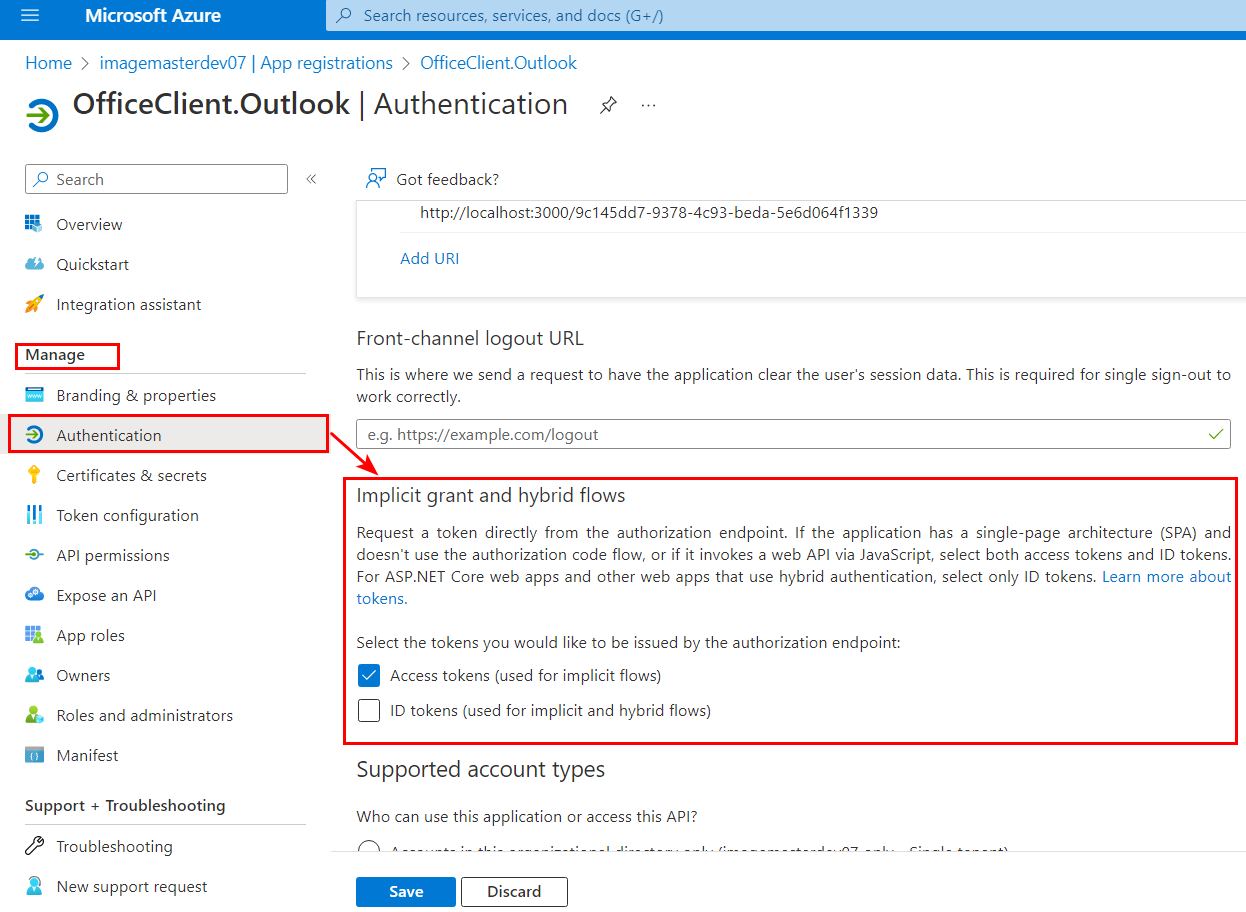Open Owners menu item
The width and height of the screenshot is (1246, 912).
pyautogui.click(x=83, y=675)
